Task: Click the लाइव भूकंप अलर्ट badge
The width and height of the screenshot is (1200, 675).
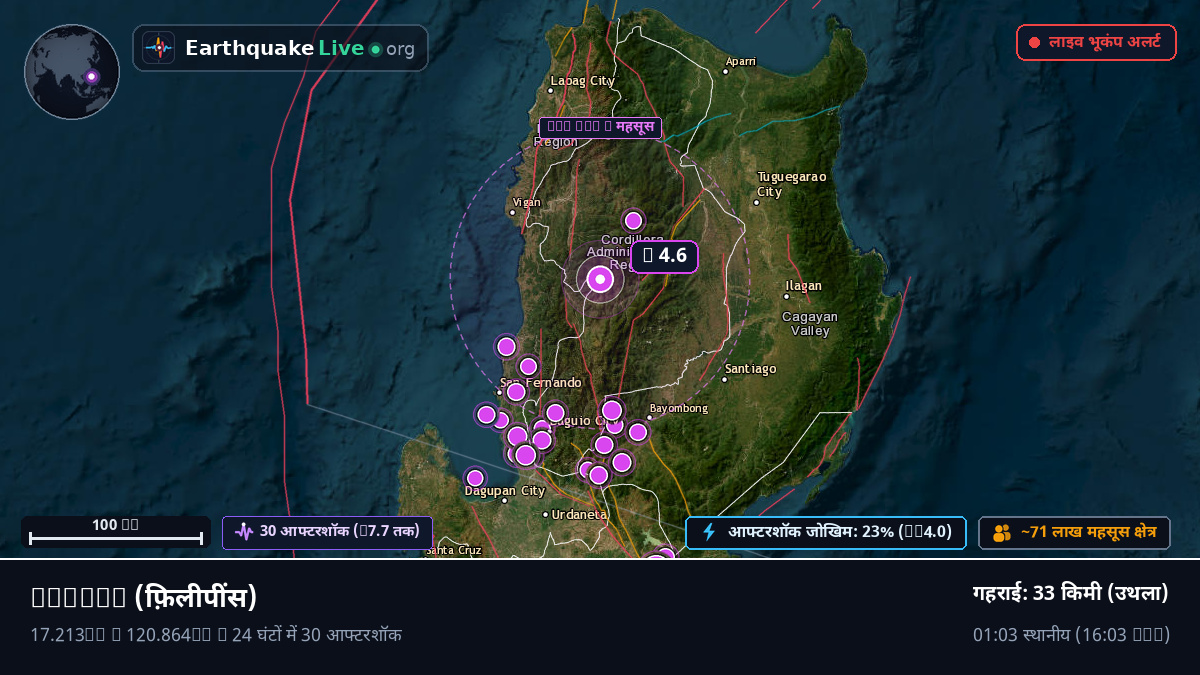Action: pos(1096,43)
